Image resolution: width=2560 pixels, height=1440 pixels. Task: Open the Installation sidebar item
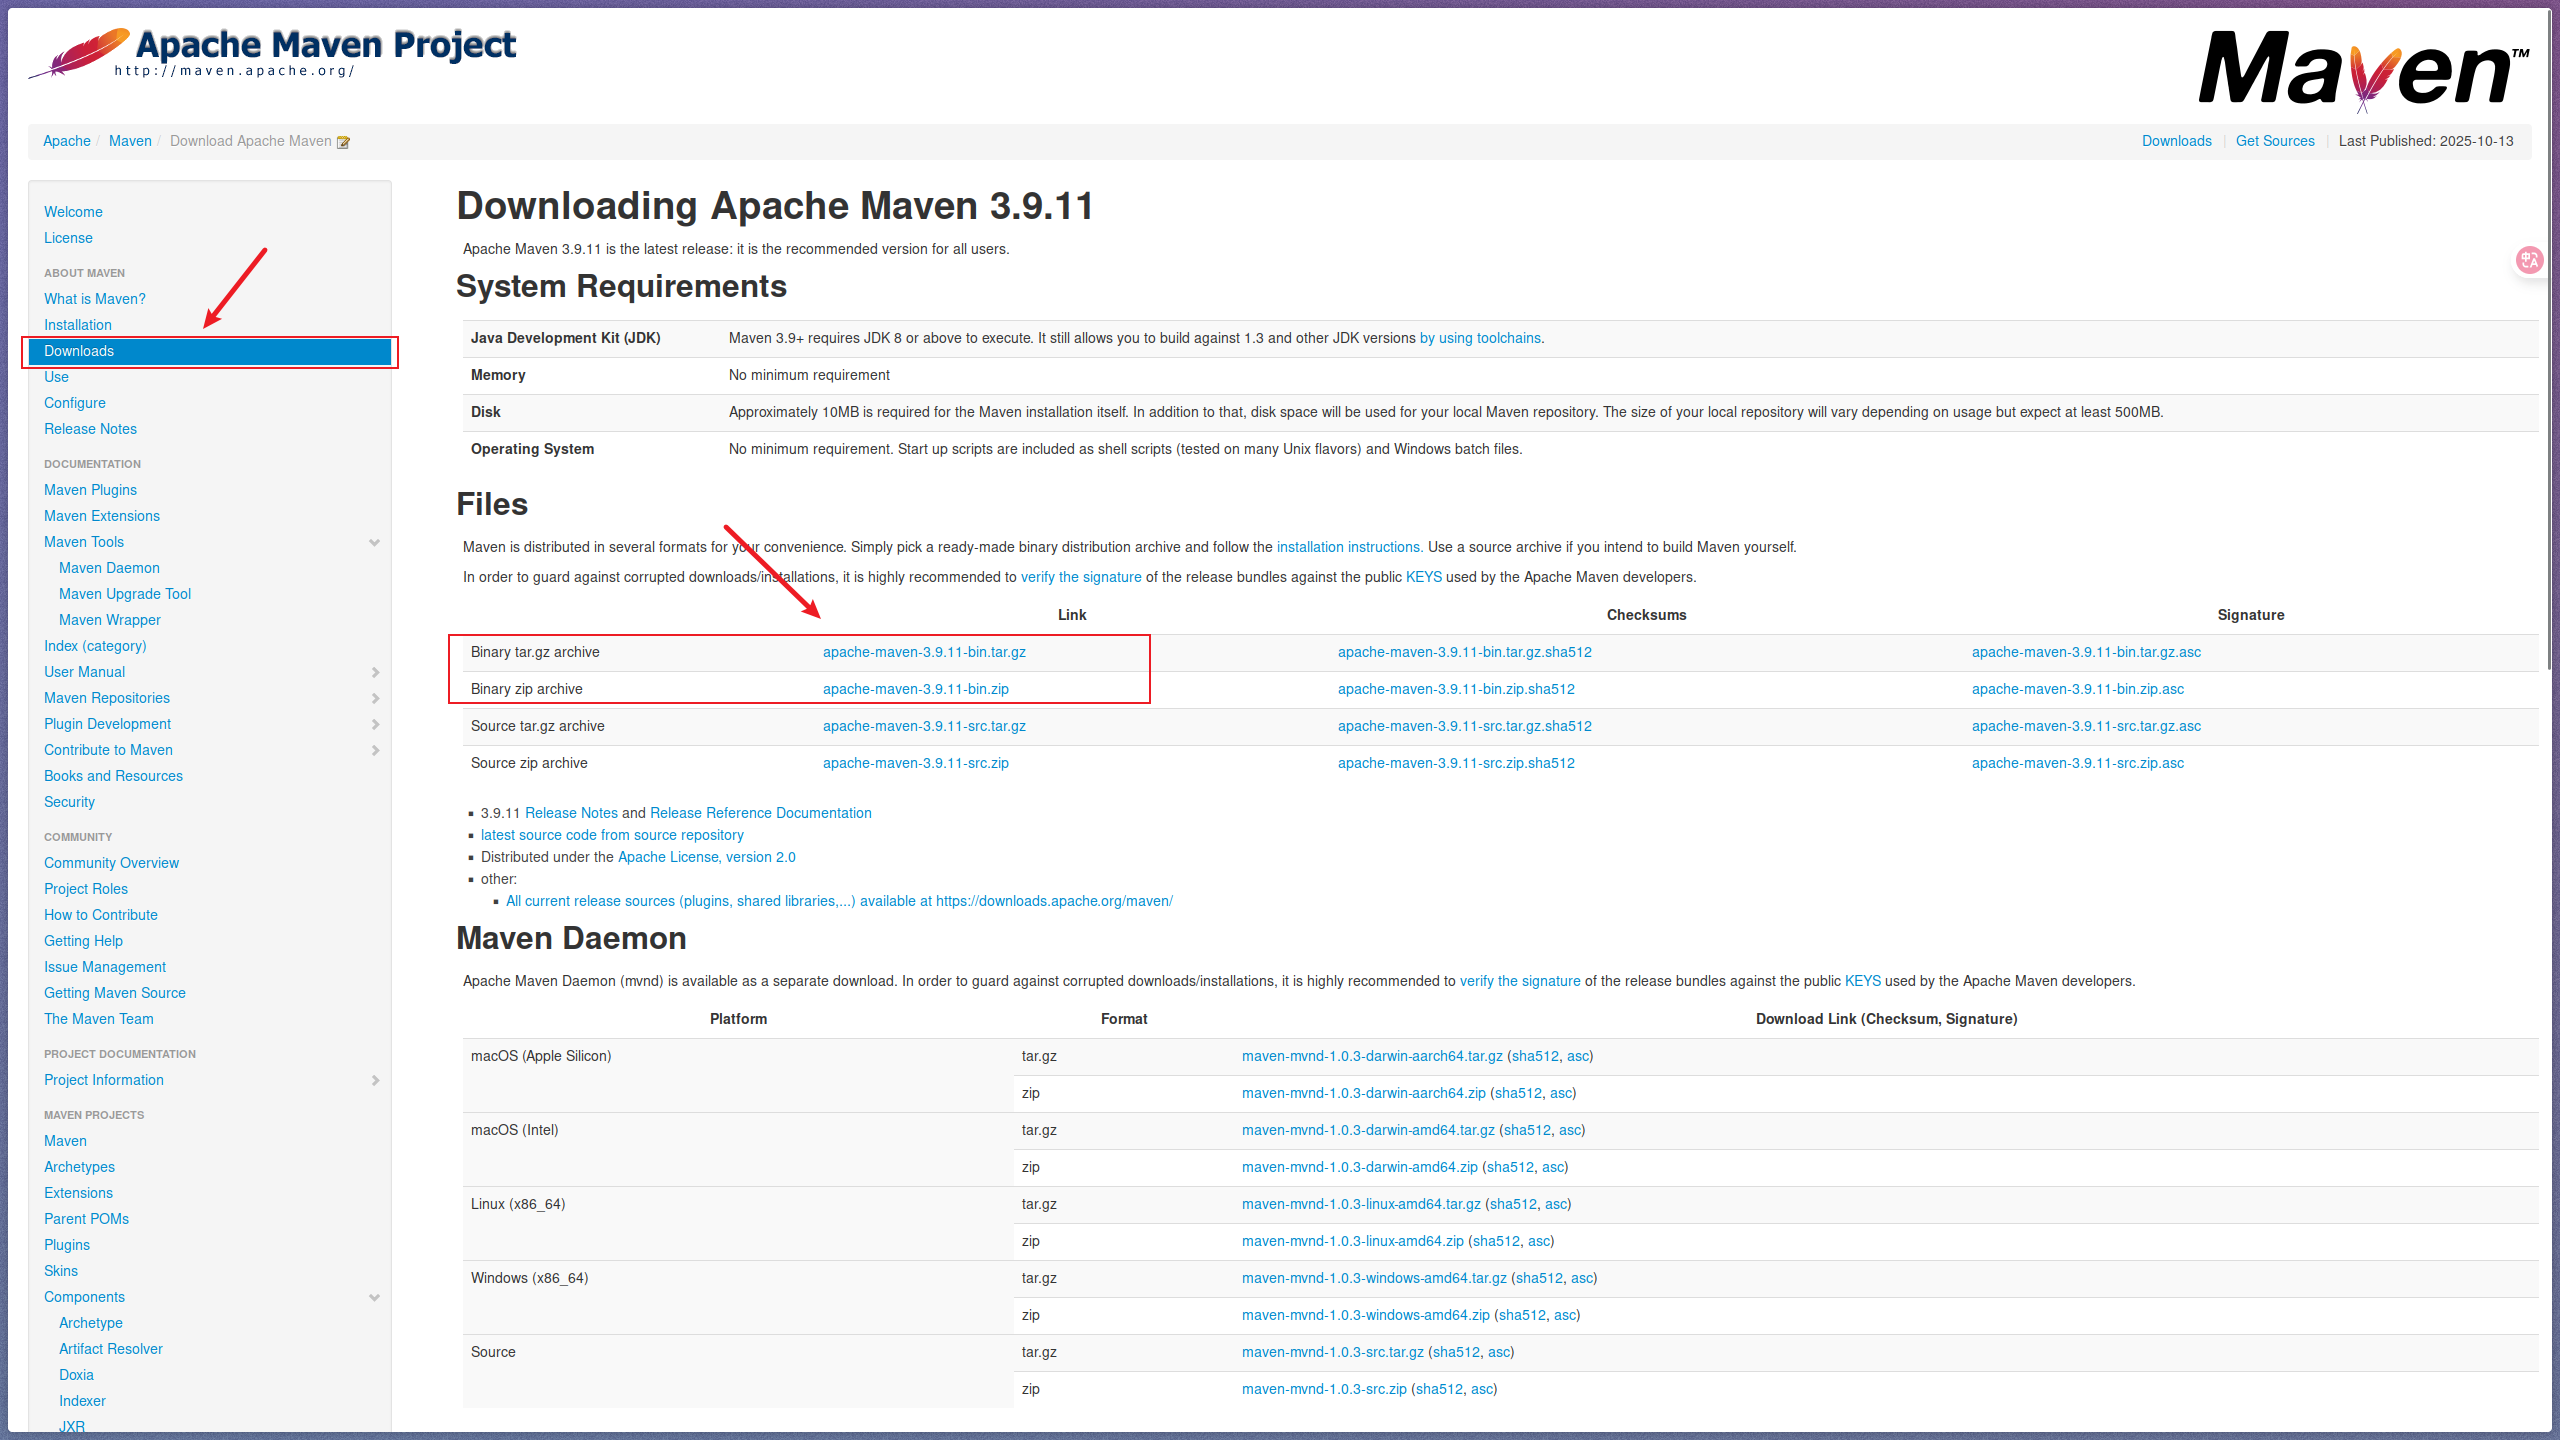[78, 325]
